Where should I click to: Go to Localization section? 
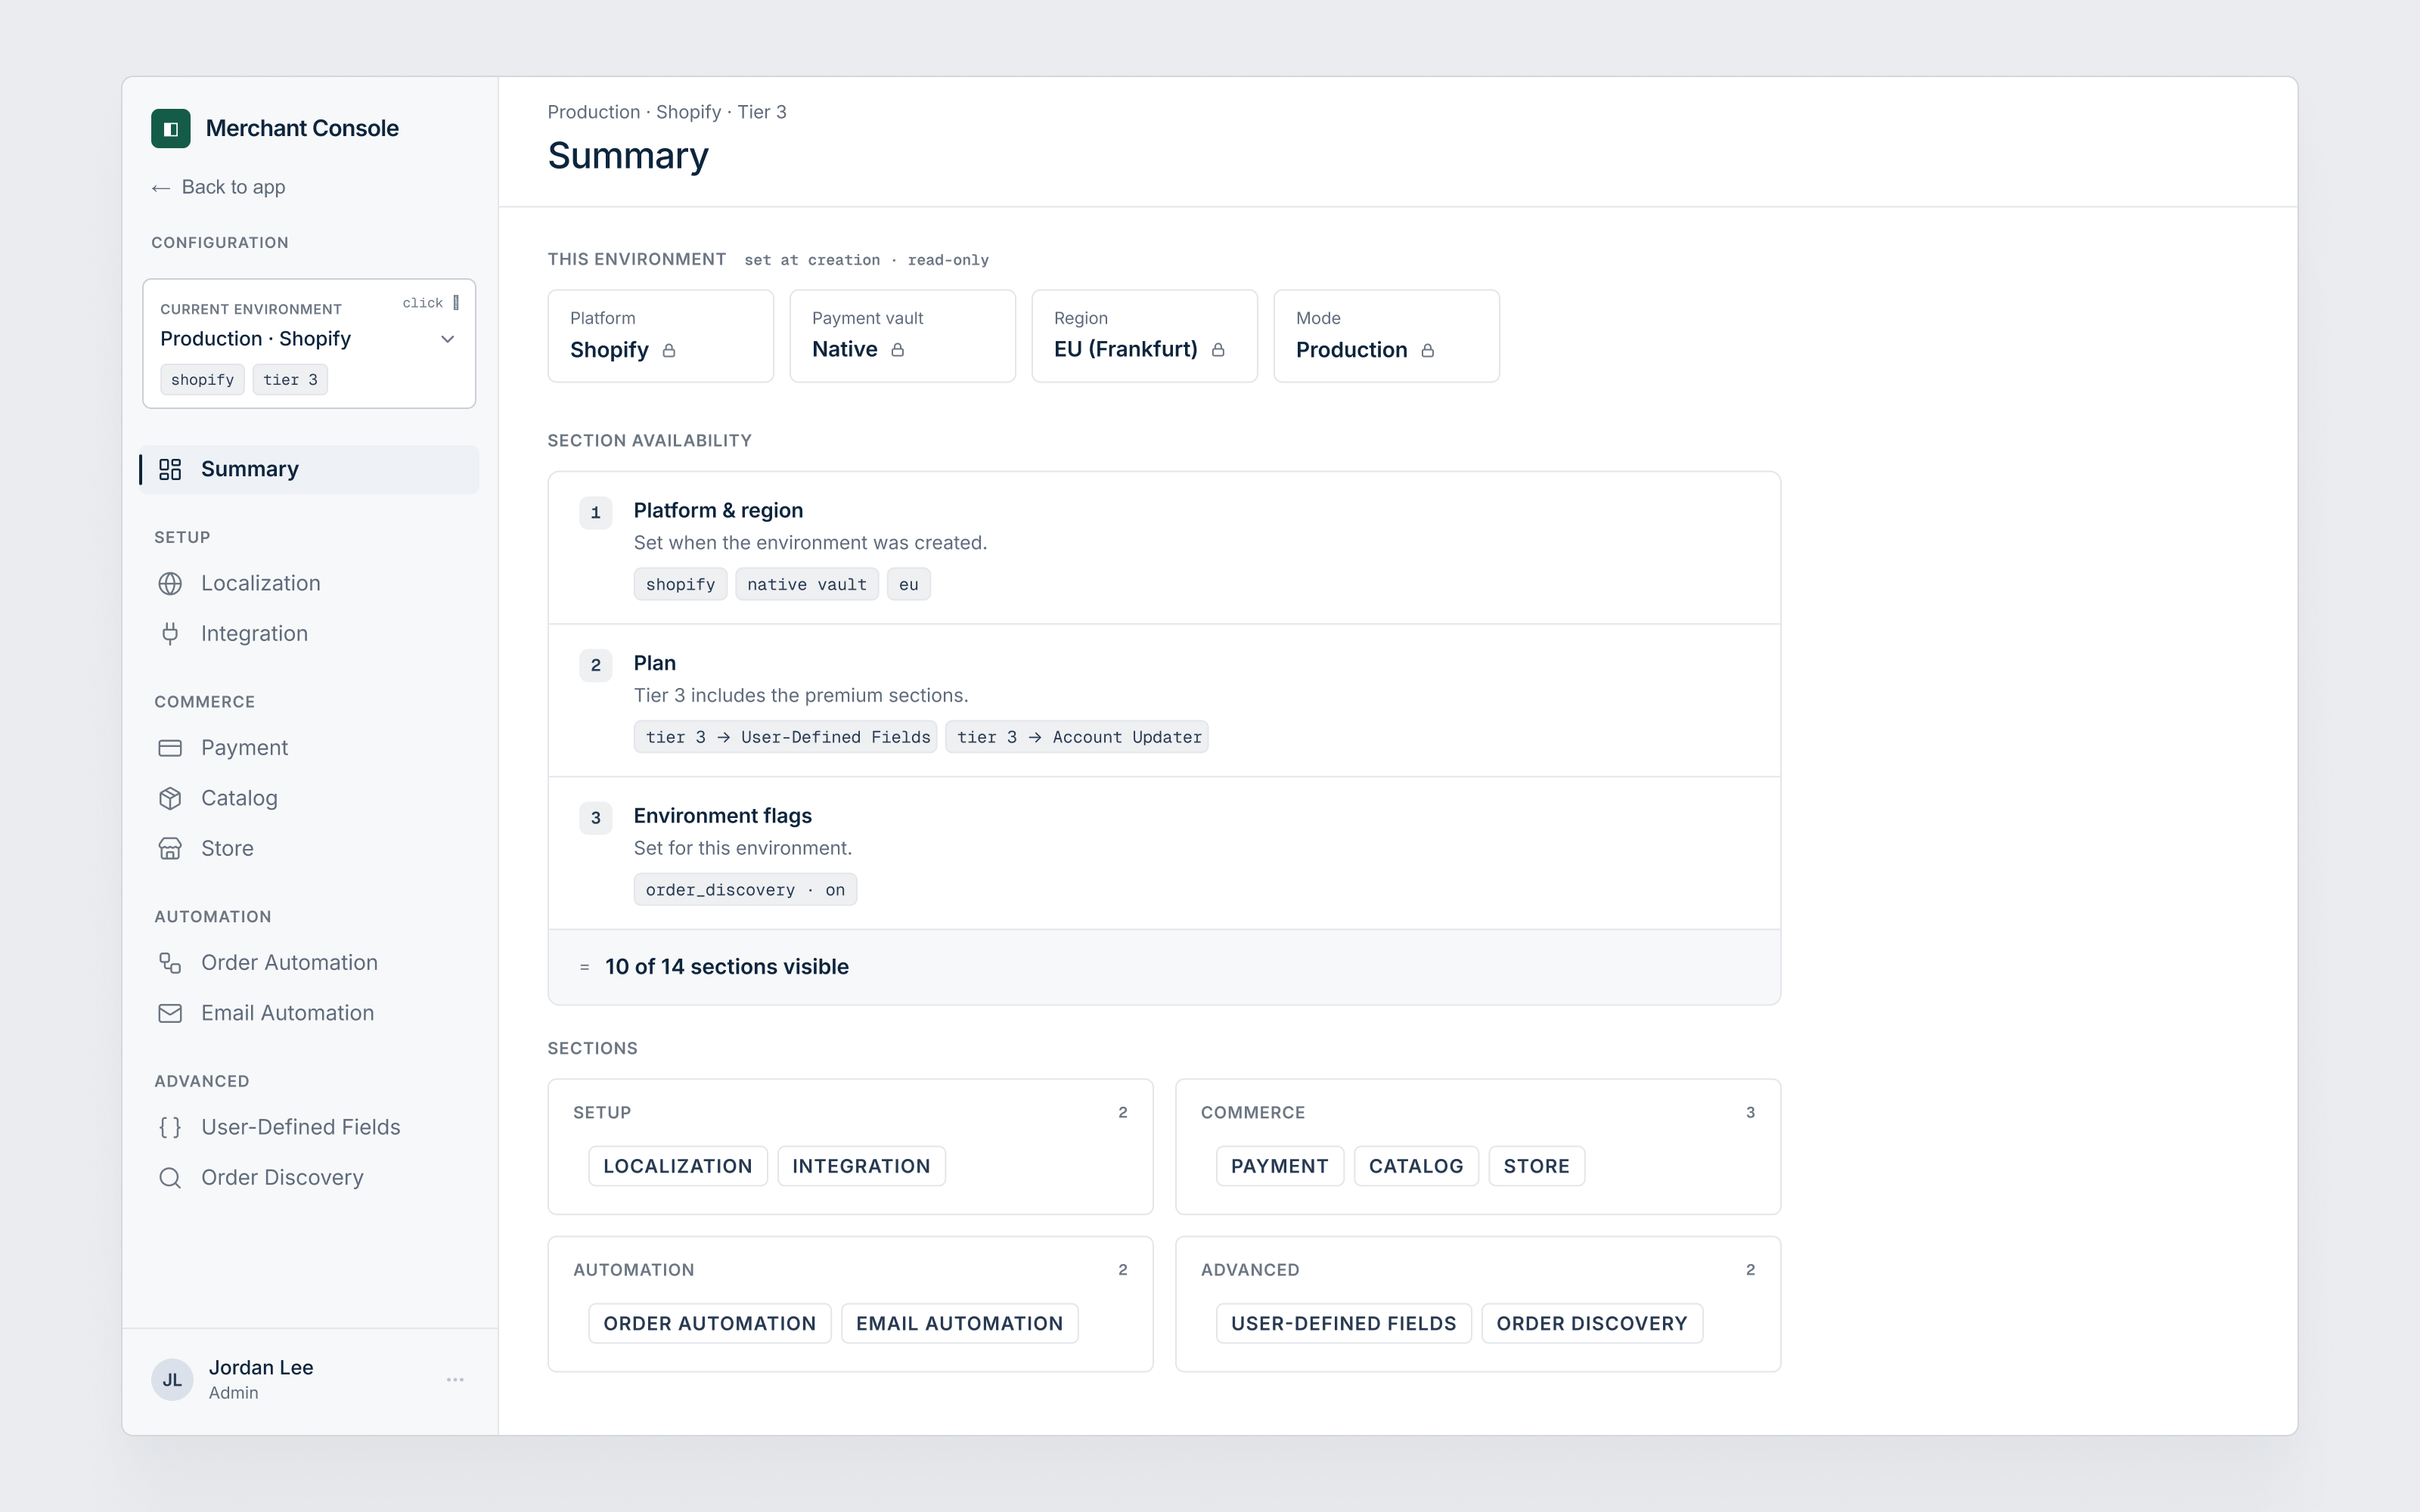click(309, 583)
